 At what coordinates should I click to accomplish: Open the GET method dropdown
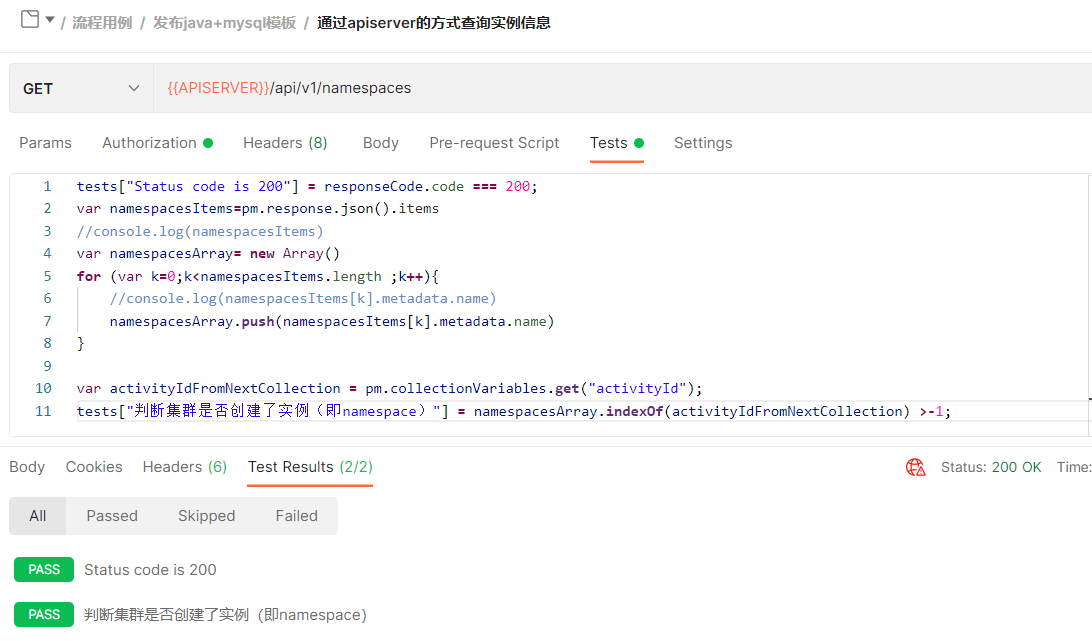[x=81, y=88]
